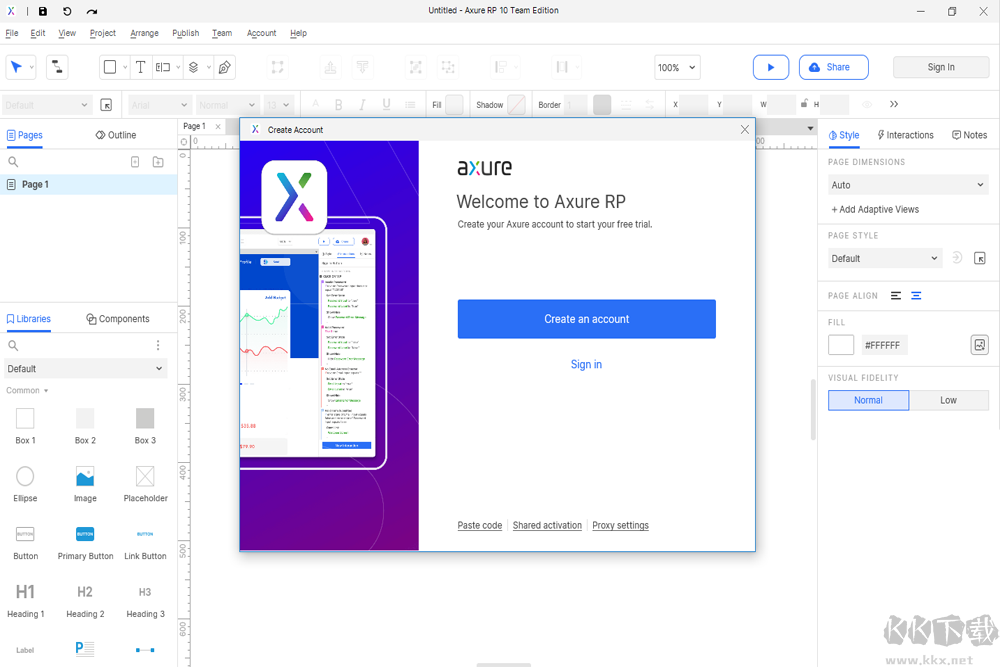
Task: Click the Create an account button
Action: (x=586, y=319)
